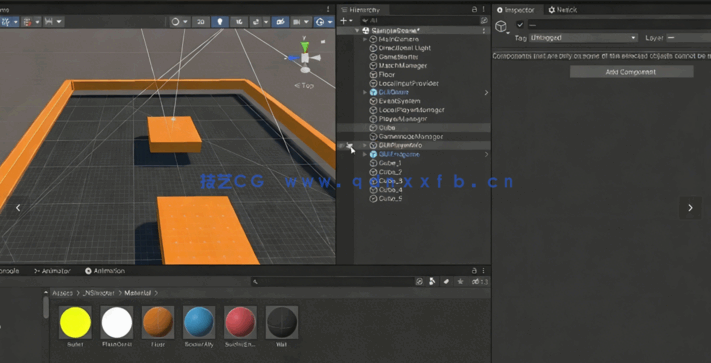Open the draw mode shading sphere dropdown

(179, 22)
